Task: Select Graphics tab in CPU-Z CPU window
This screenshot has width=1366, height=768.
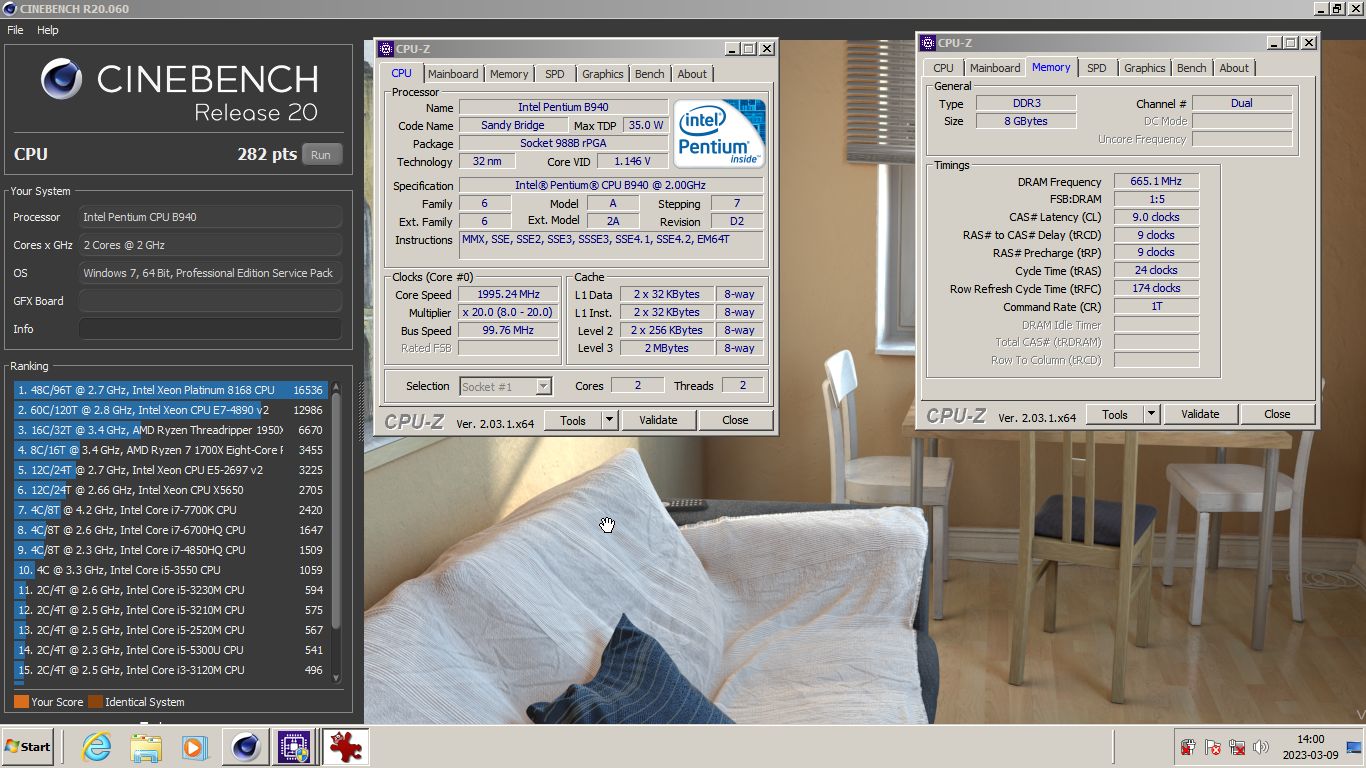Action: click(603, 74)
